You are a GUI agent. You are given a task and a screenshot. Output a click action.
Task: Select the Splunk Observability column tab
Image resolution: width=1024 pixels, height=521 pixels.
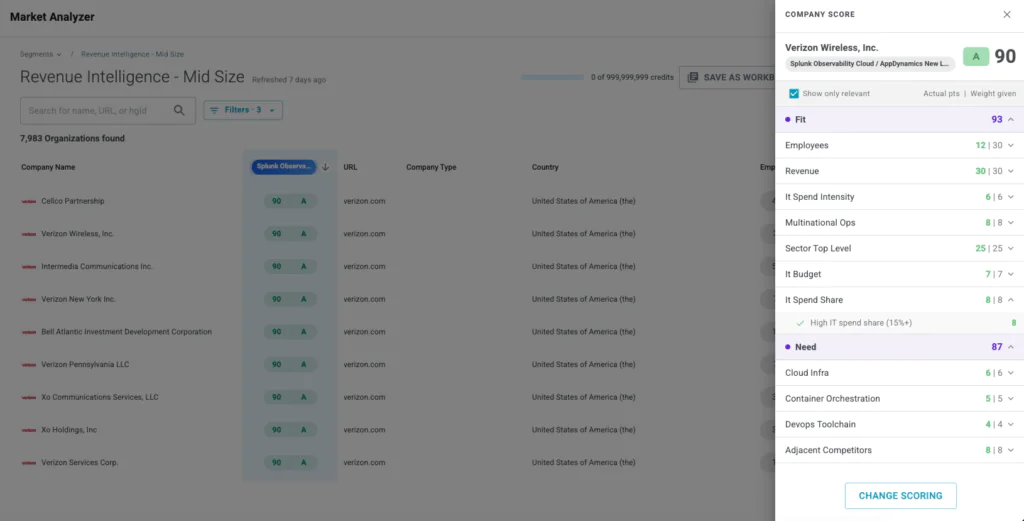pos(283,167)
